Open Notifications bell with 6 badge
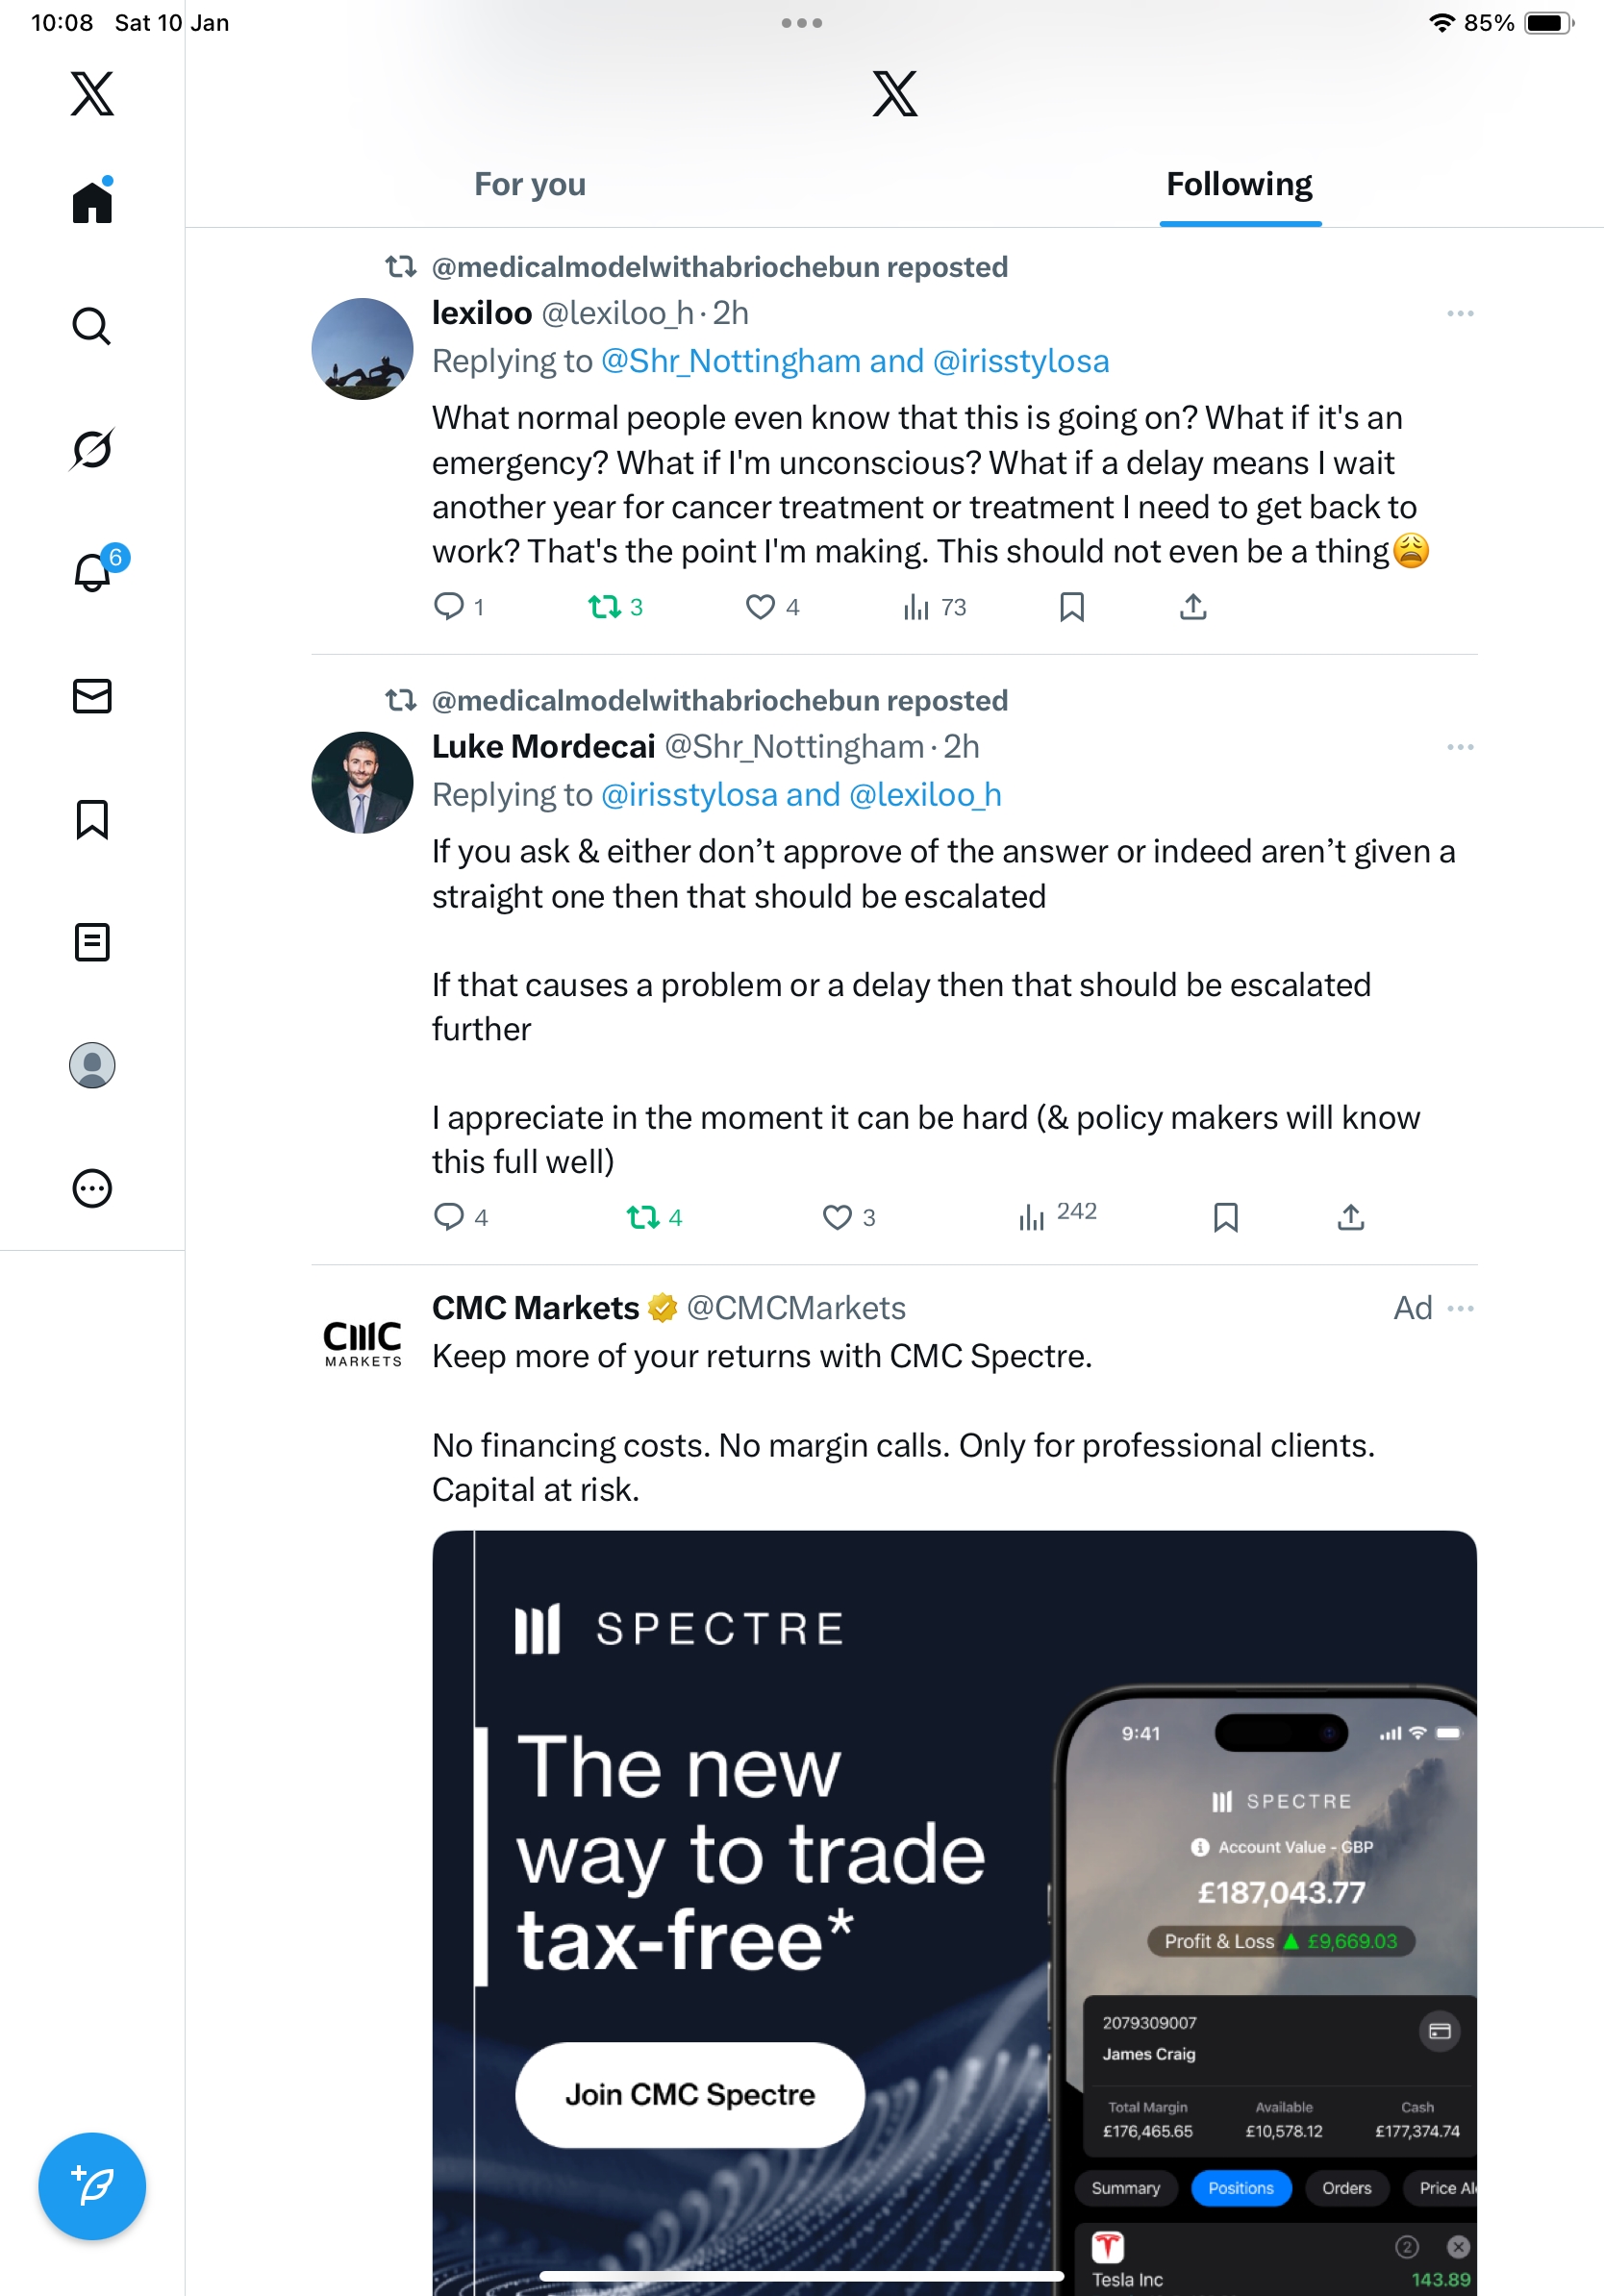 (x=93, y=572)
